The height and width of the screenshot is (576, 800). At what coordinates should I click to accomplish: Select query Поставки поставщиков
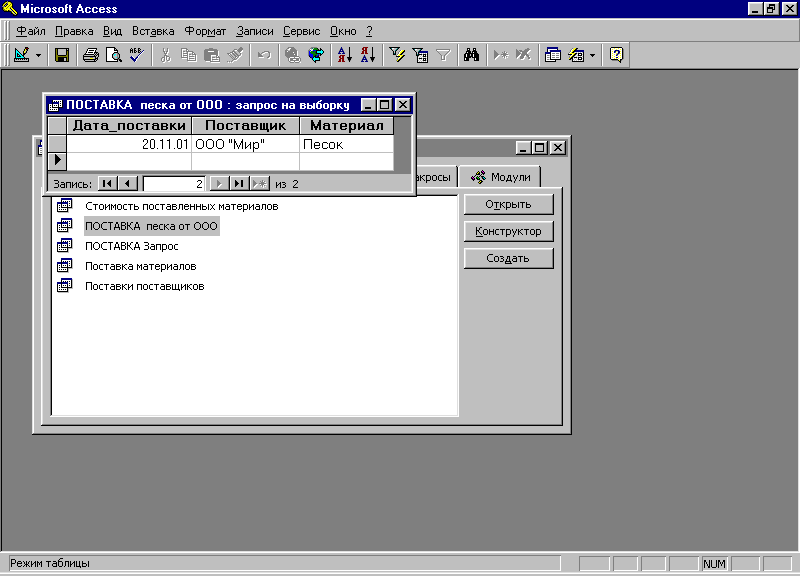(x=145, y=286)
